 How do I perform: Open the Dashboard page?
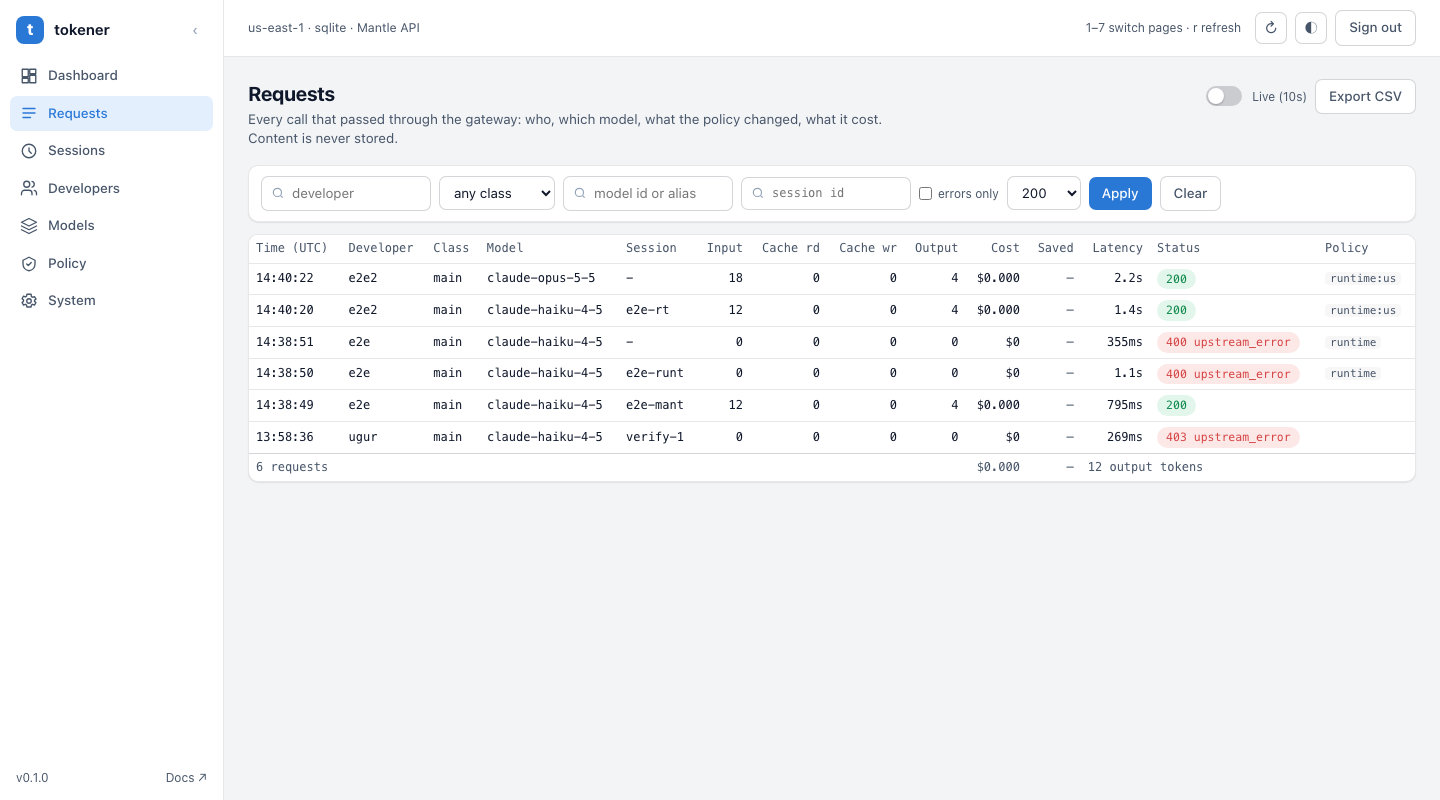(111, 76)
